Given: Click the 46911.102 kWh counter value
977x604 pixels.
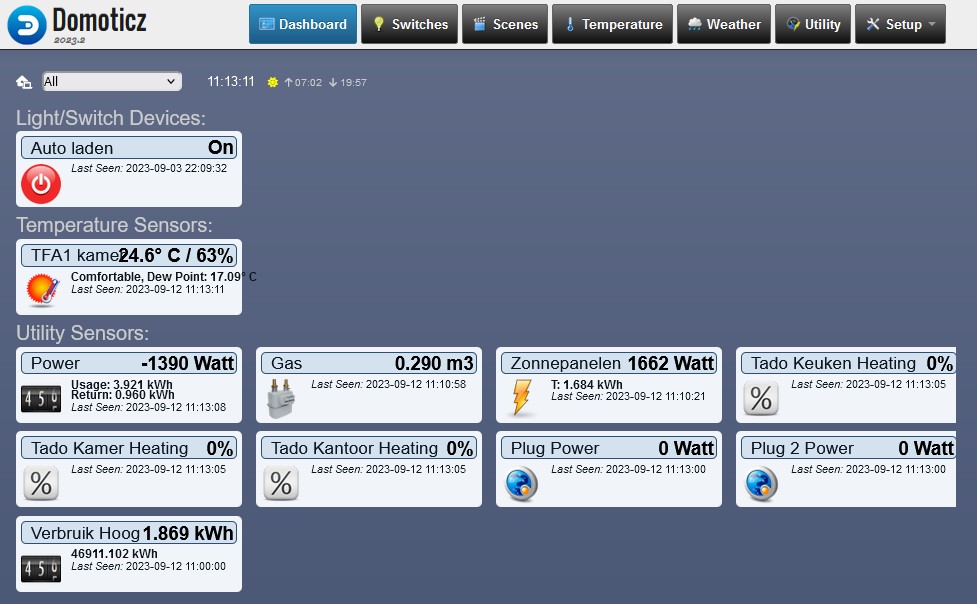Looking at the screenshot, I should pos(114,554).
